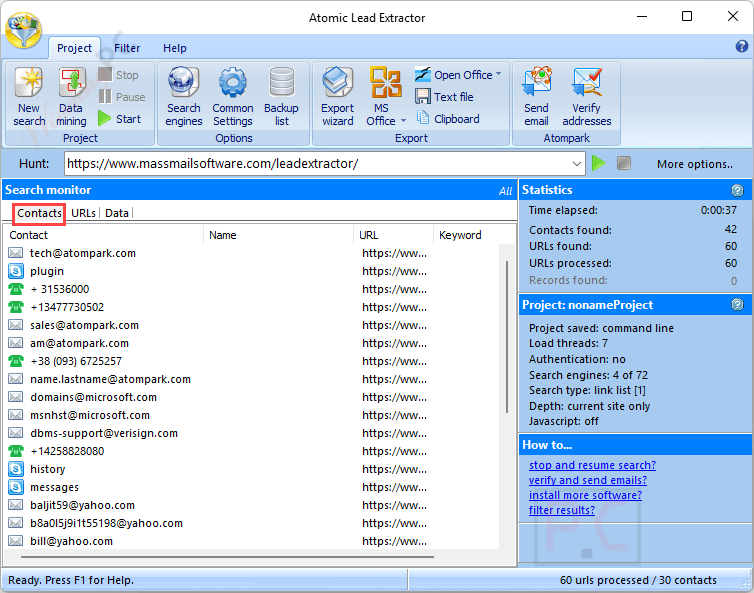
Task: Open the Data mining tool
Action: 71,97
